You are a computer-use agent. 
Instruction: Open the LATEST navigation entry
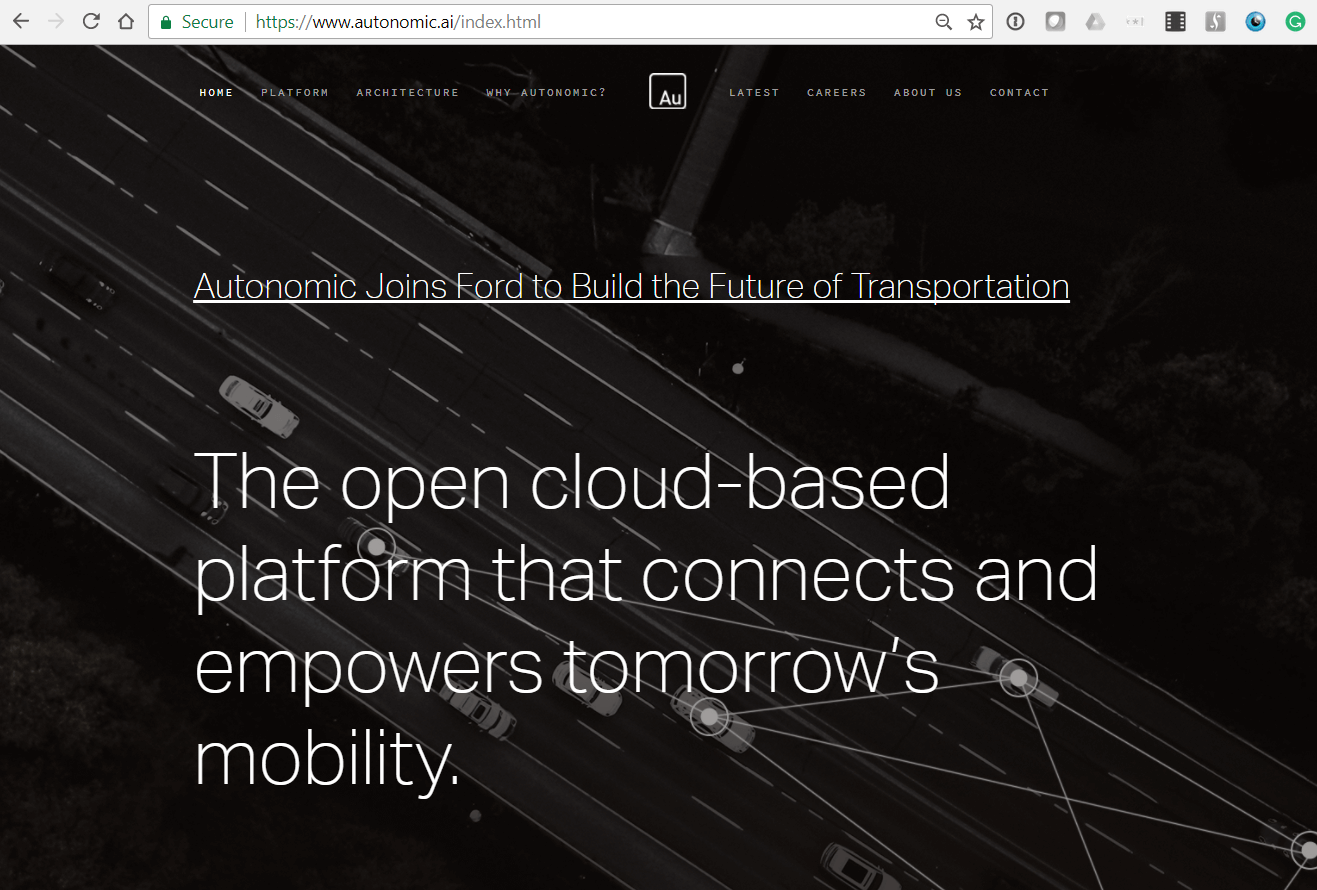[755, 92]
